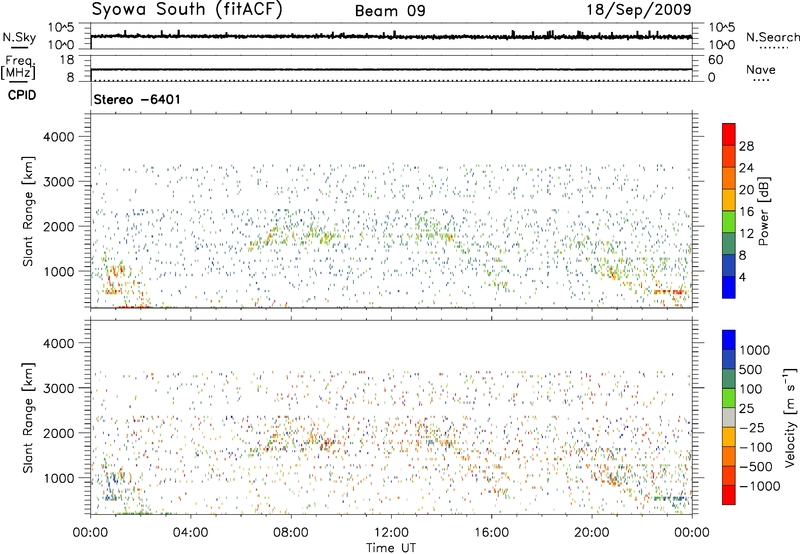Click the '-1000' tick on Velocity colorbar
Screen dimensions: 800x554
(759, 486)
